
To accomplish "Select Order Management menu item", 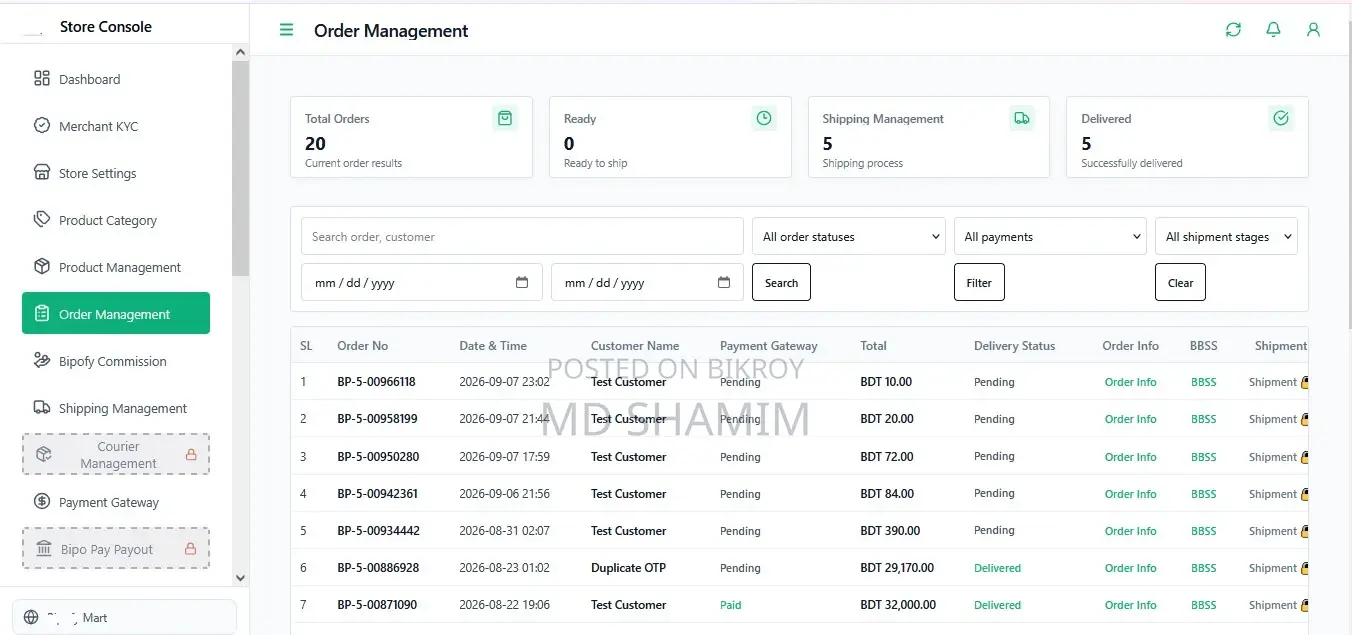I will click(116, 313).
